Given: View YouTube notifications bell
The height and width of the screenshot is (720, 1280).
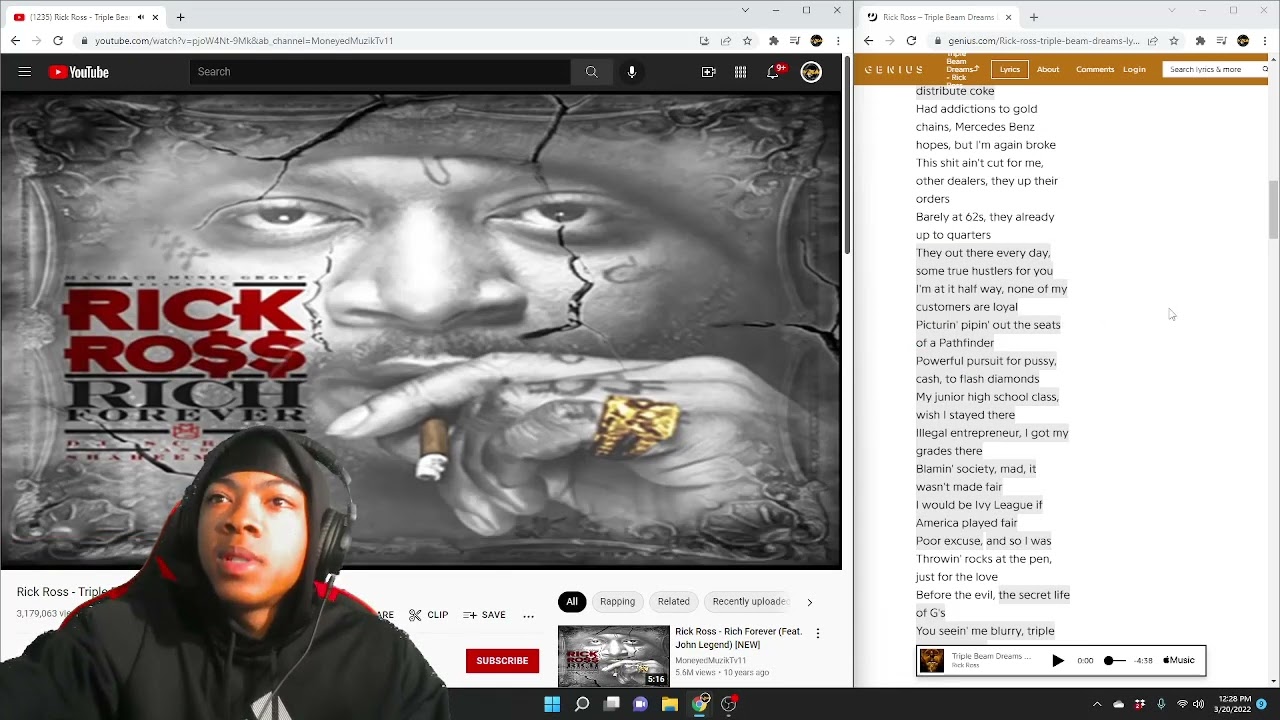Looking at the screenshot, I should 772,72.
